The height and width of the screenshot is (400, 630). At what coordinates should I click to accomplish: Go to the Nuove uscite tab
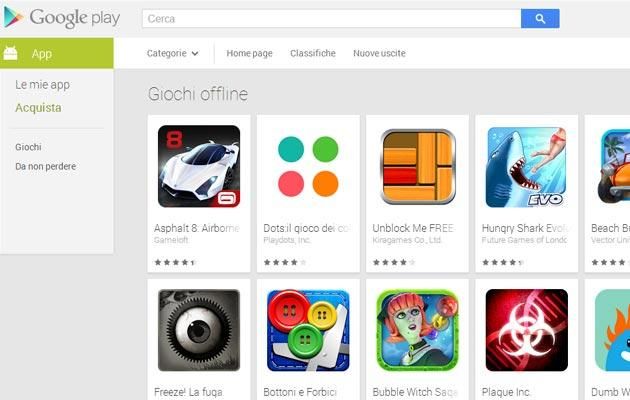point(379,53)
